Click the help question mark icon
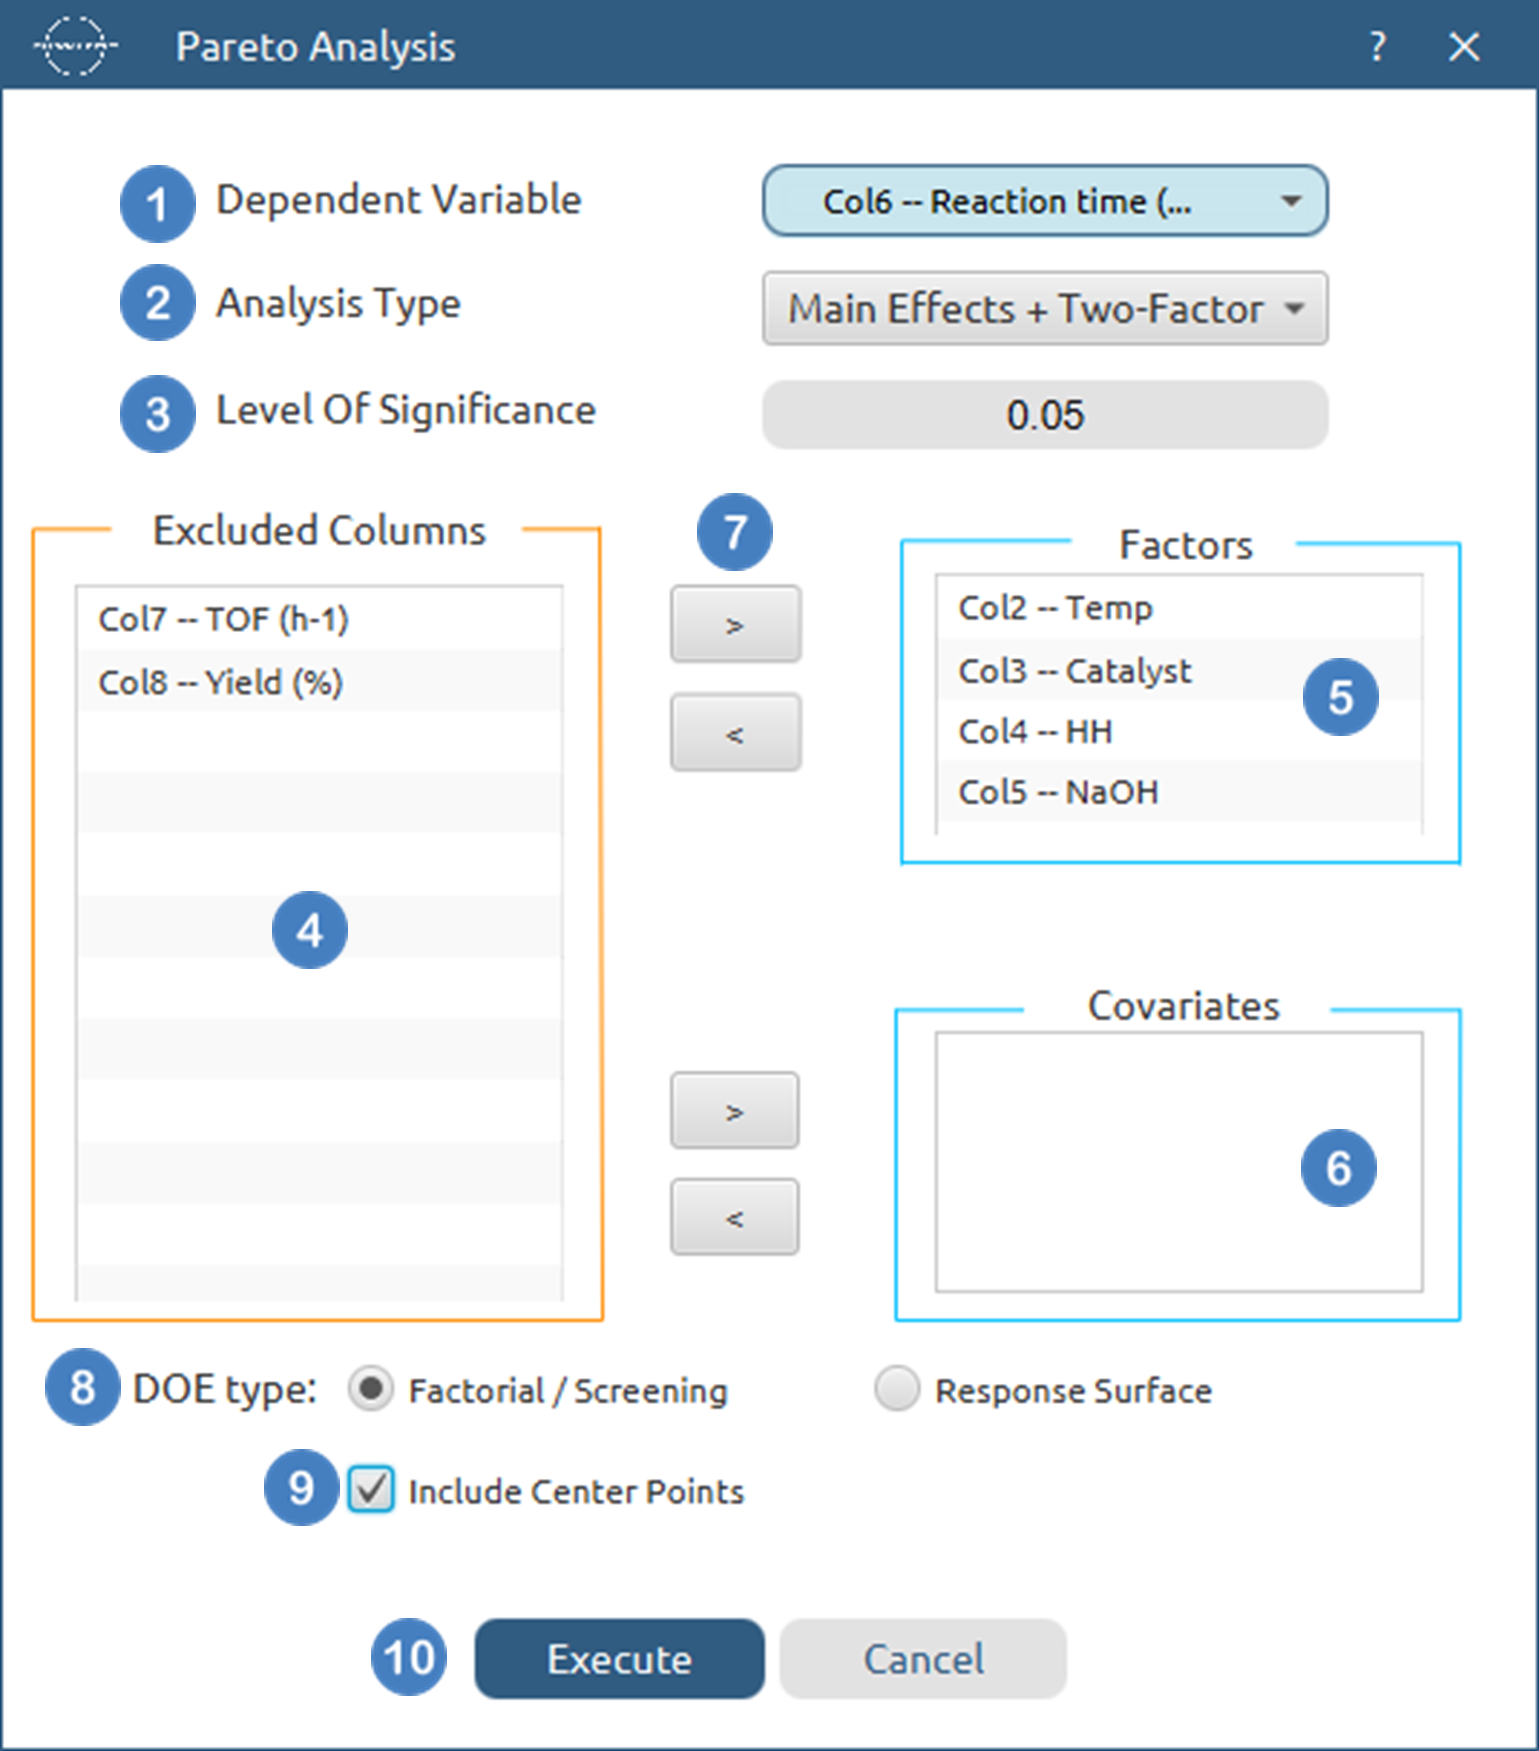This screenshot has height=1751, width=1539. click(1377, 46)
